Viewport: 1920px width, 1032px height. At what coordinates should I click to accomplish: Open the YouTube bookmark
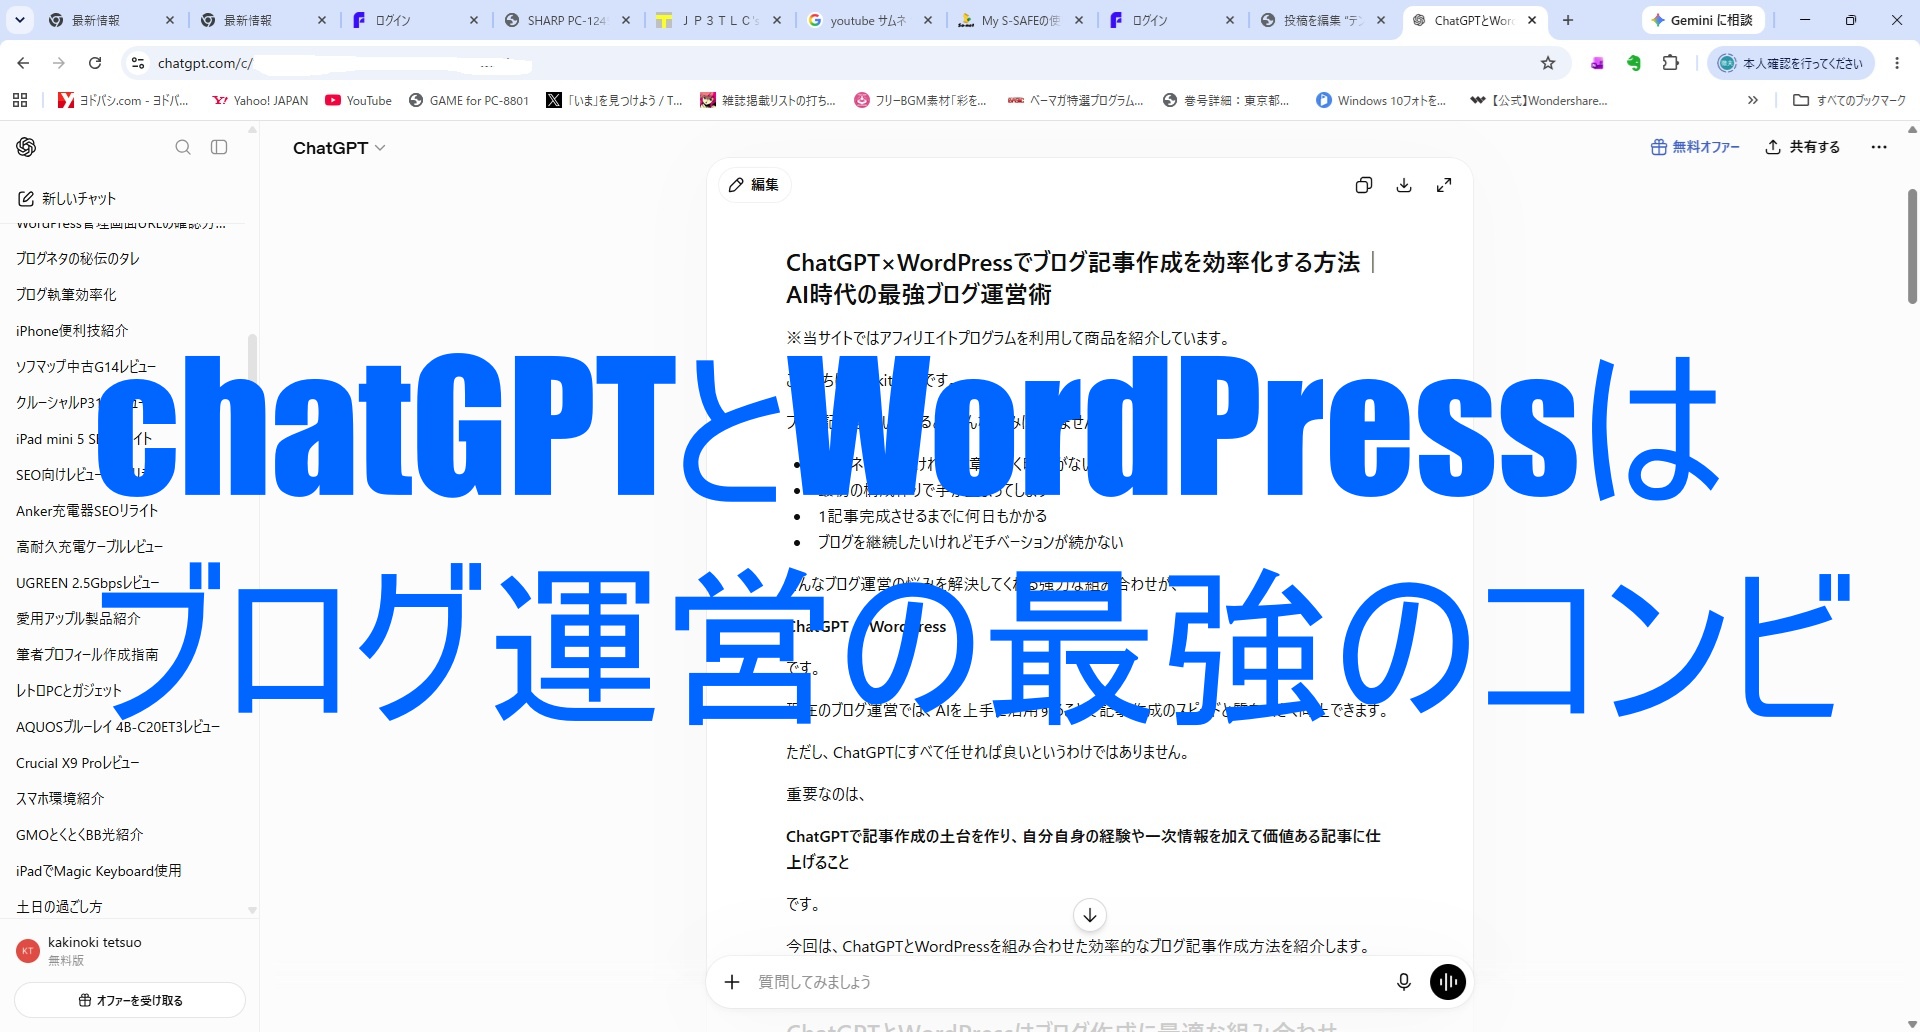[x=358, y=100]
